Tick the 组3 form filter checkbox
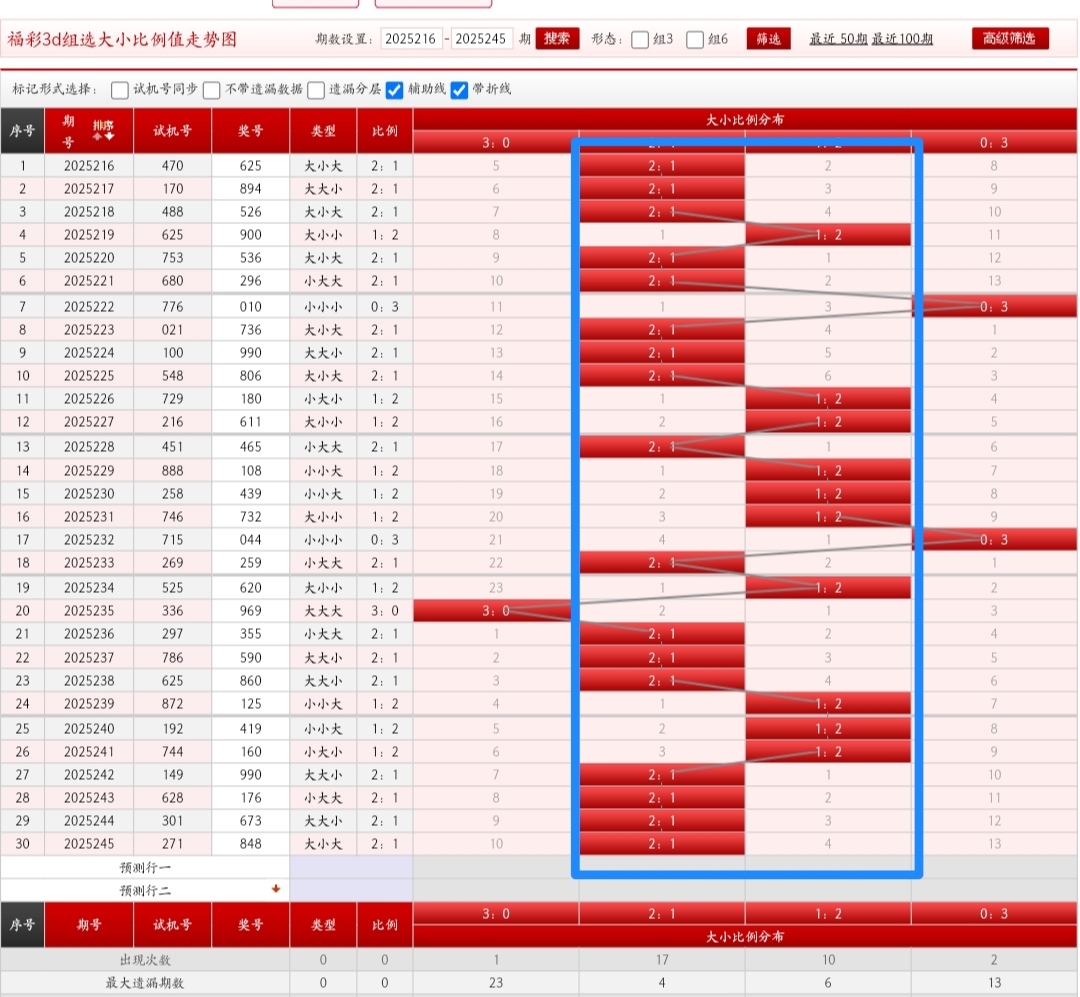 point(640,40)
